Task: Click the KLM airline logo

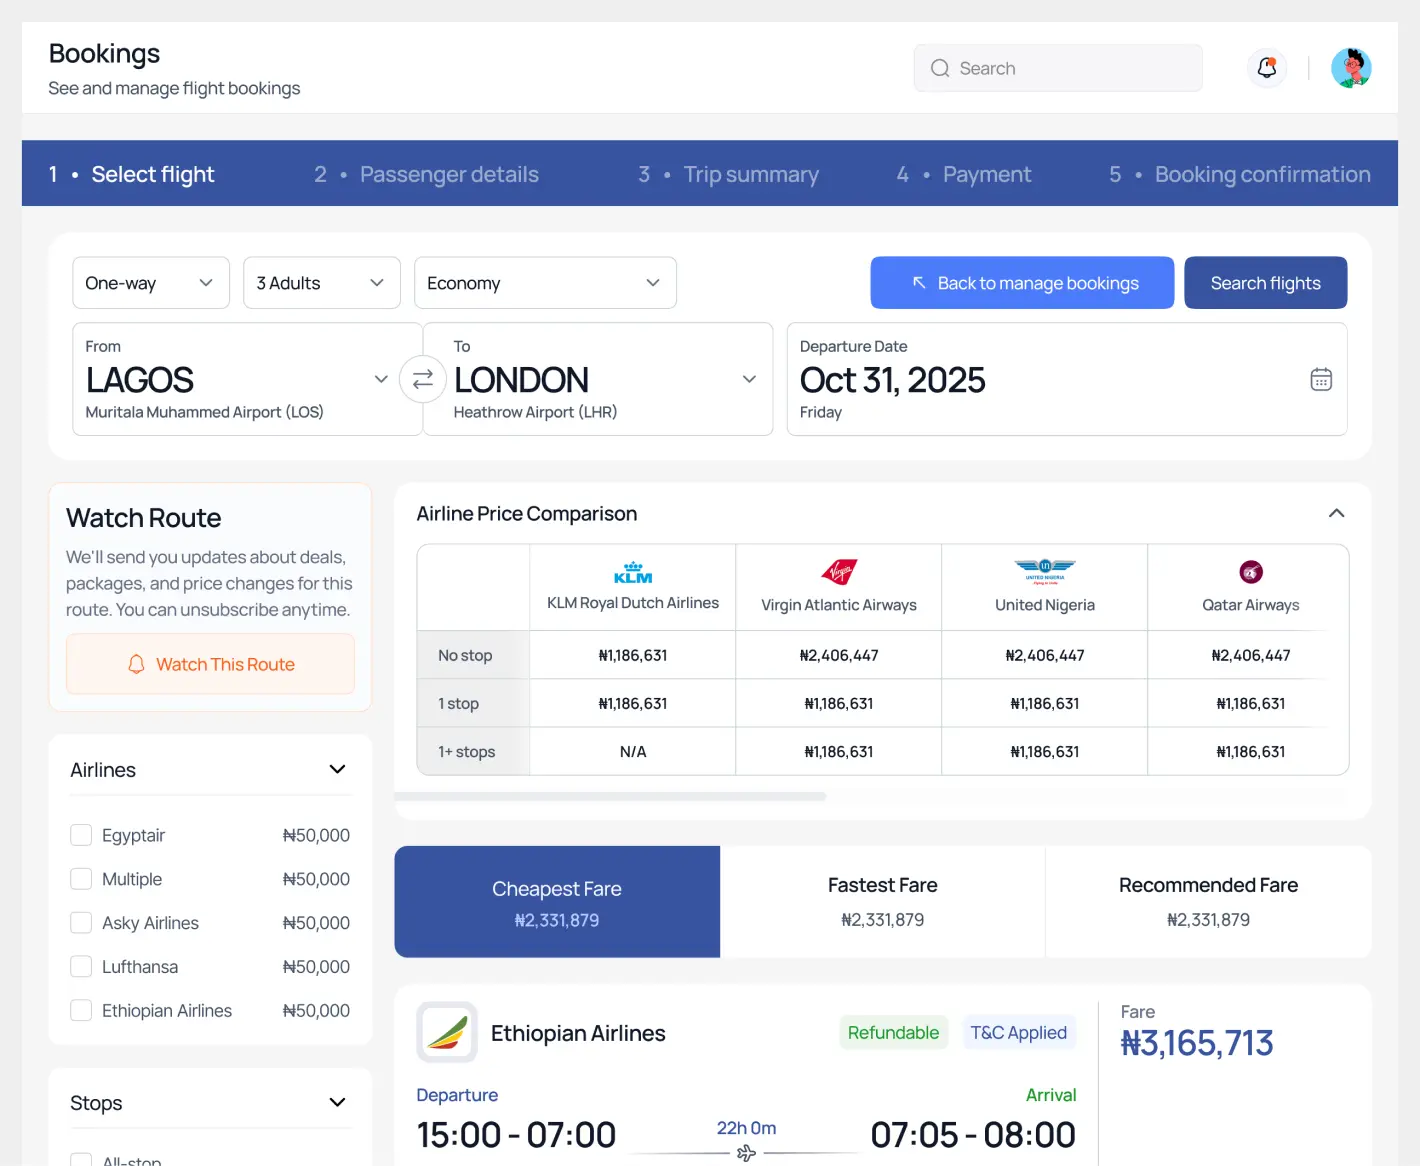Action: [633, 572]
